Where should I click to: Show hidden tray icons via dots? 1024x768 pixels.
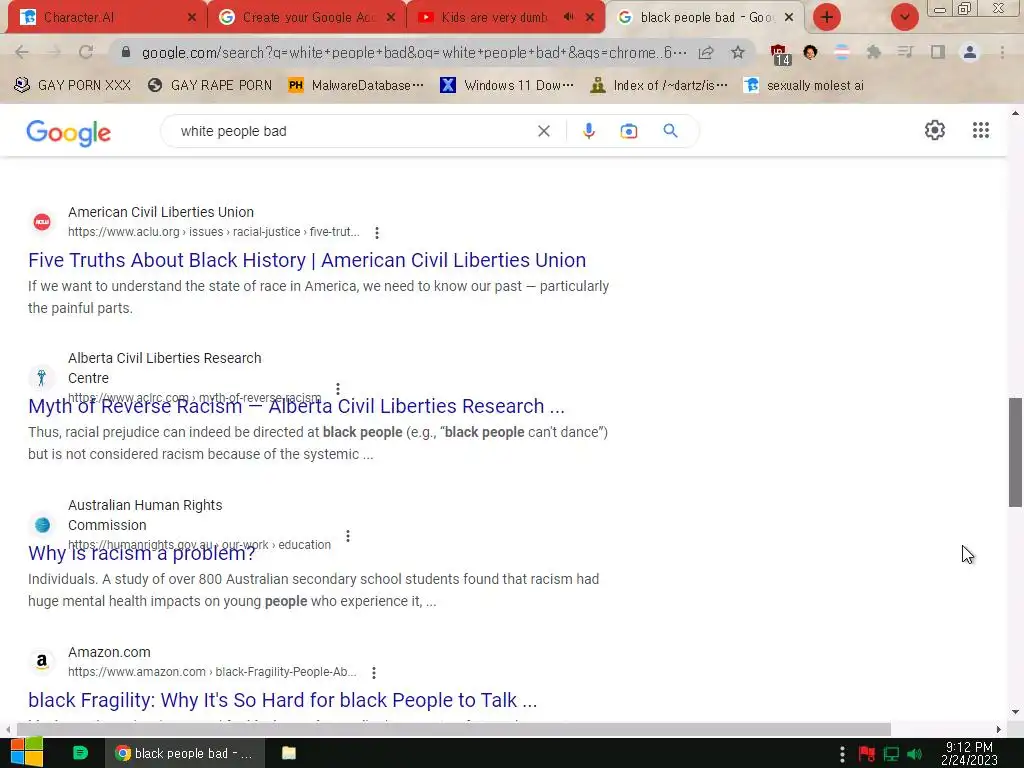pyautogui.click(x=842, y=754)
